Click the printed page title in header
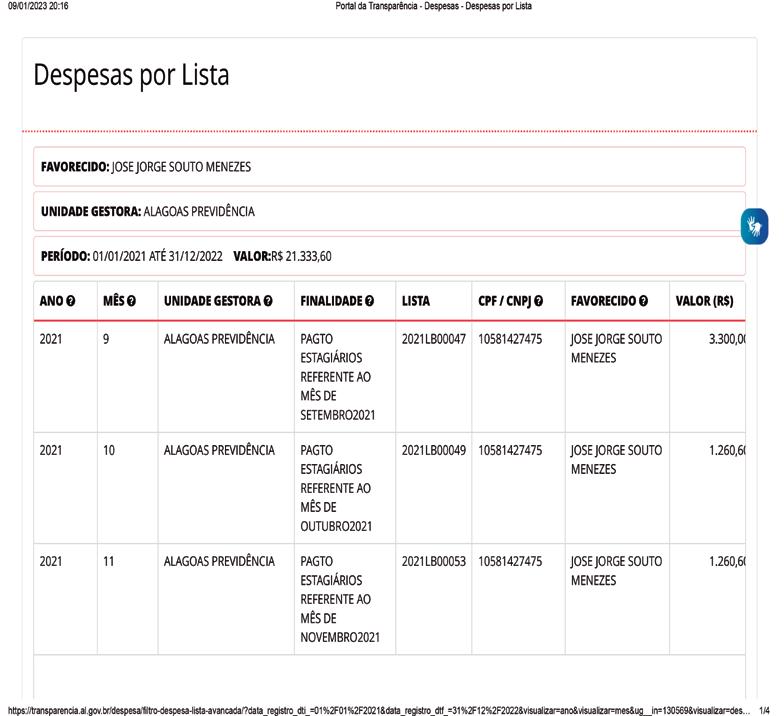This screenshot has height=716, width=784. pos(433,6)
